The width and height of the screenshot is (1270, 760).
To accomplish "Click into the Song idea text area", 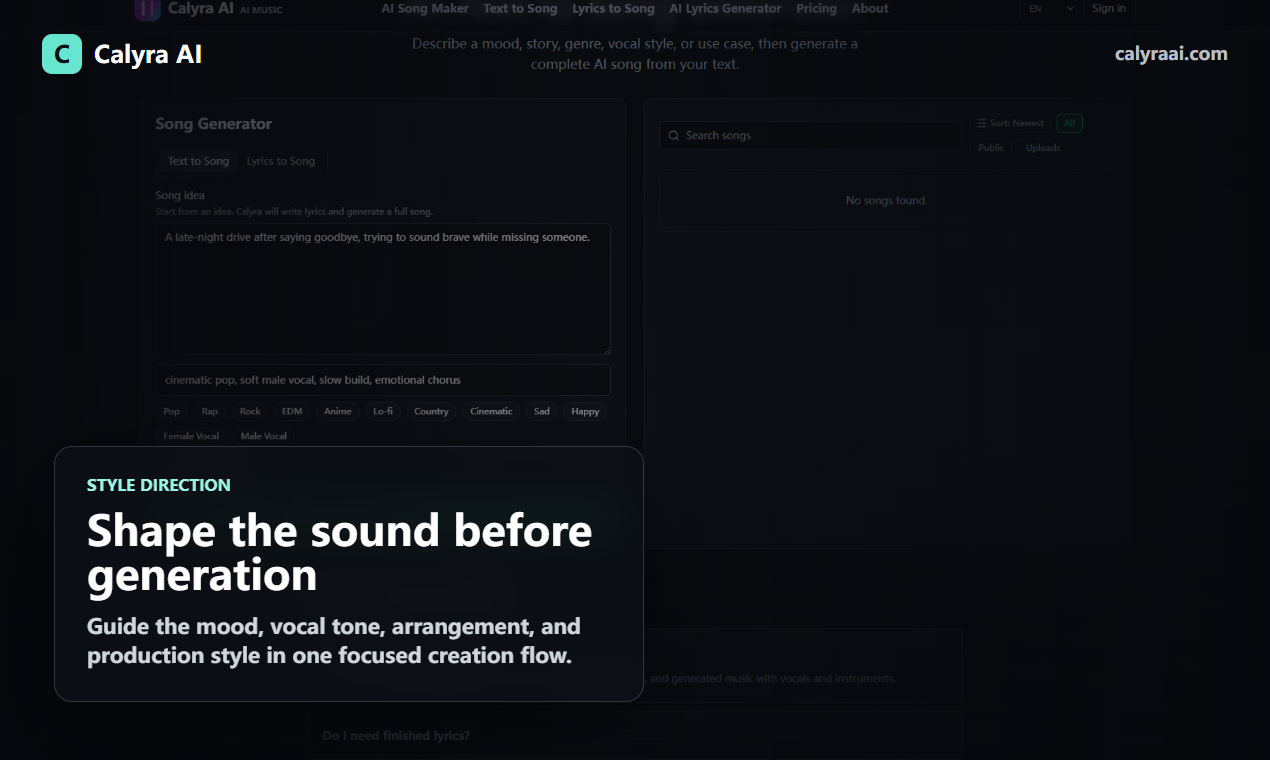I will pos(383,289).
